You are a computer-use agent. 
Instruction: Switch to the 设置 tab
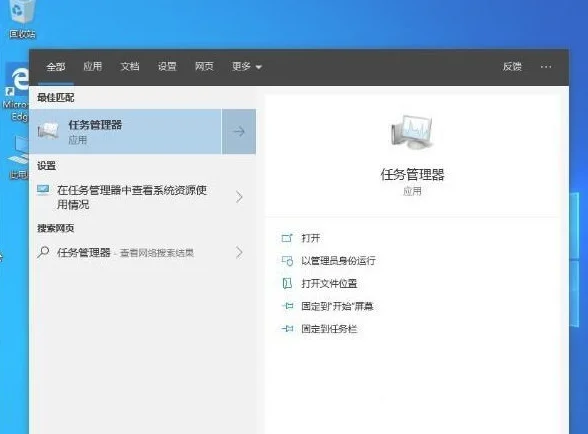(167, 67)
